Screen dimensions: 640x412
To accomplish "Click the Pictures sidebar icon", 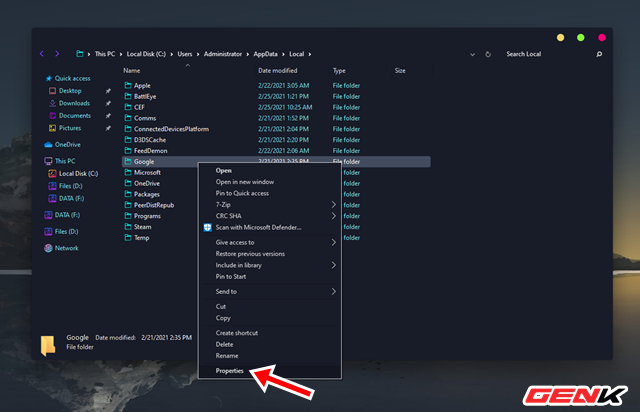I will pos(52,128).
